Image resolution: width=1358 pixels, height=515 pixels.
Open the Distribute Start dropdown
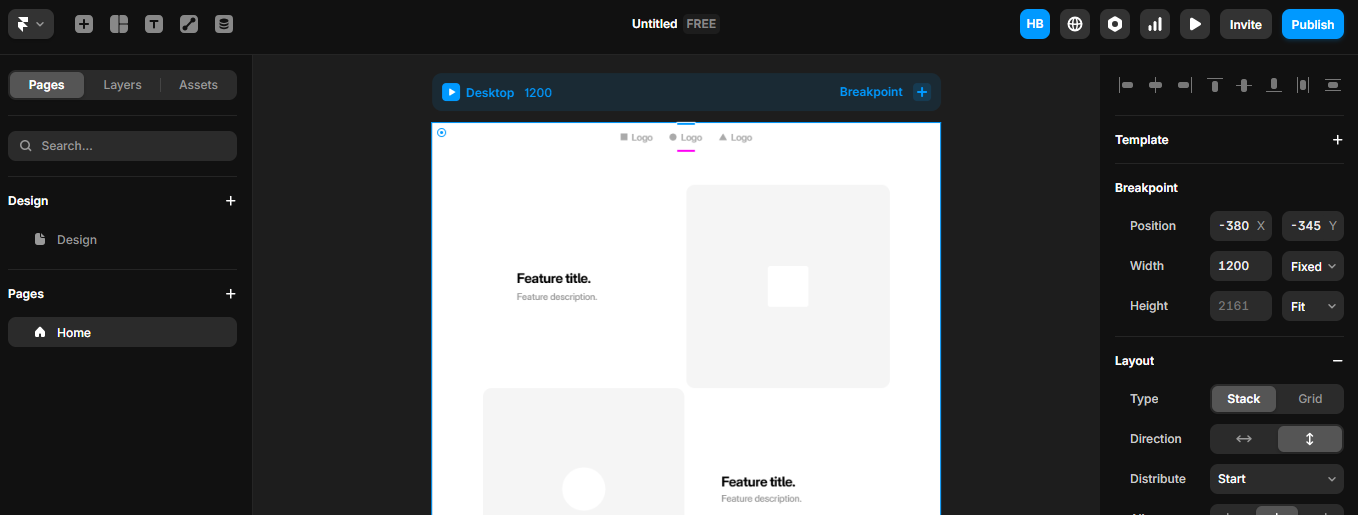[1277, 479]
